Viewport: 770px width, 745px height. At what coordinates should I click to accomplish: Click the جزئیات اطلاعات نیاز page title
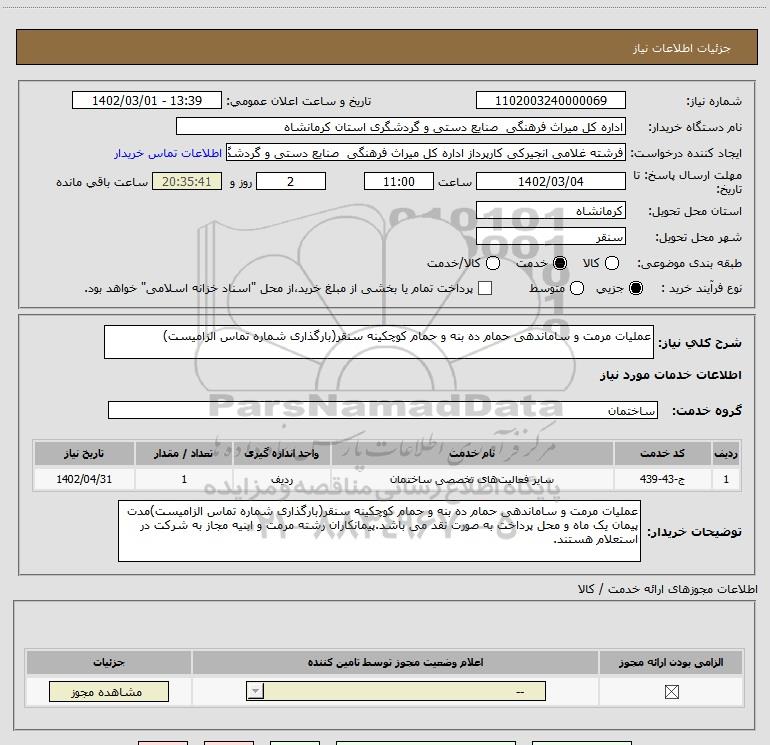click(682, 48)
